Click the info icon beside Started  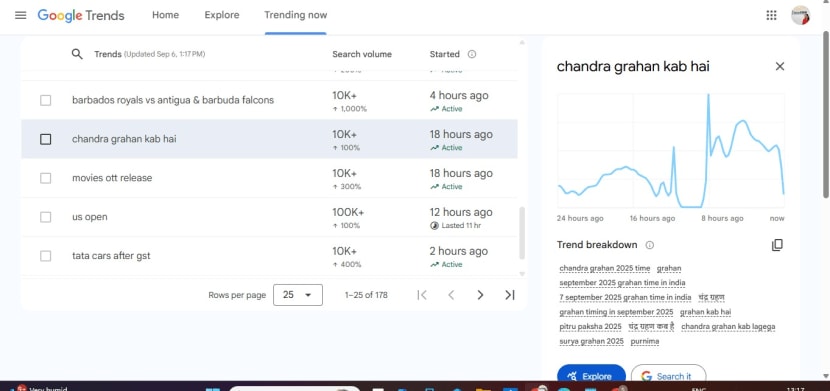point(472,54)
